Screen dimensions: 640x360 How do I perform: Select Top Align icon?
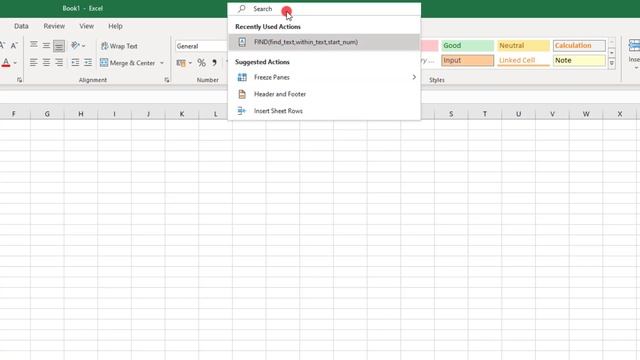click(x=33, y=45)
